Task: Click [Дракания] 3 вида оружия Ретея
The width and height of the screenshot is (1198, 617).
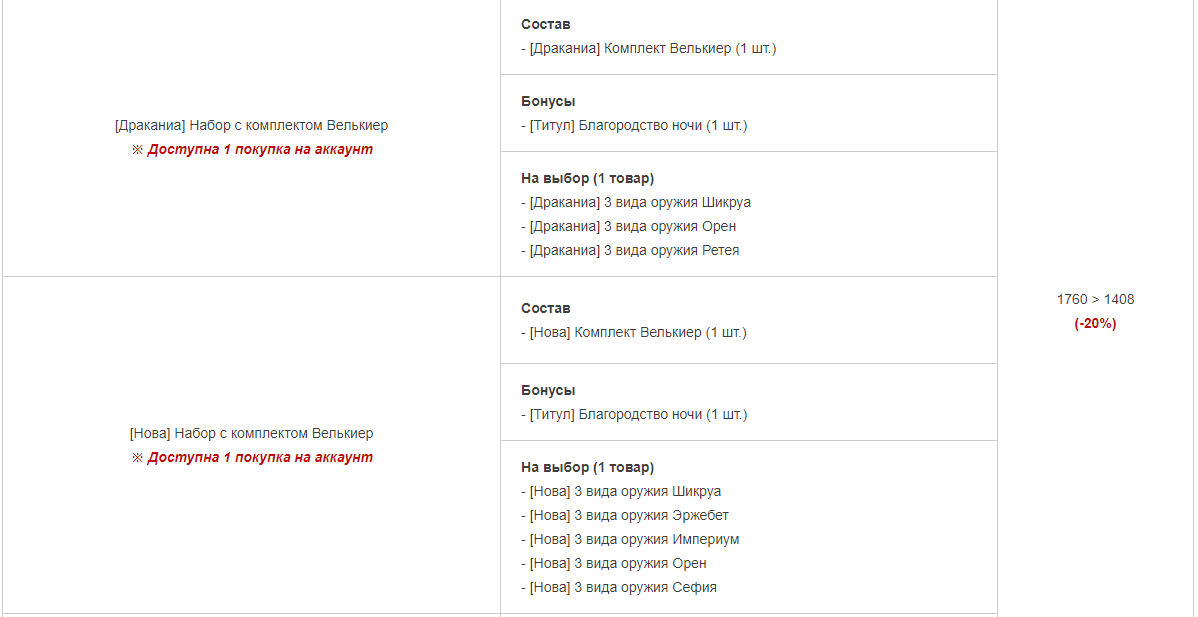Action: coord(630,250)
